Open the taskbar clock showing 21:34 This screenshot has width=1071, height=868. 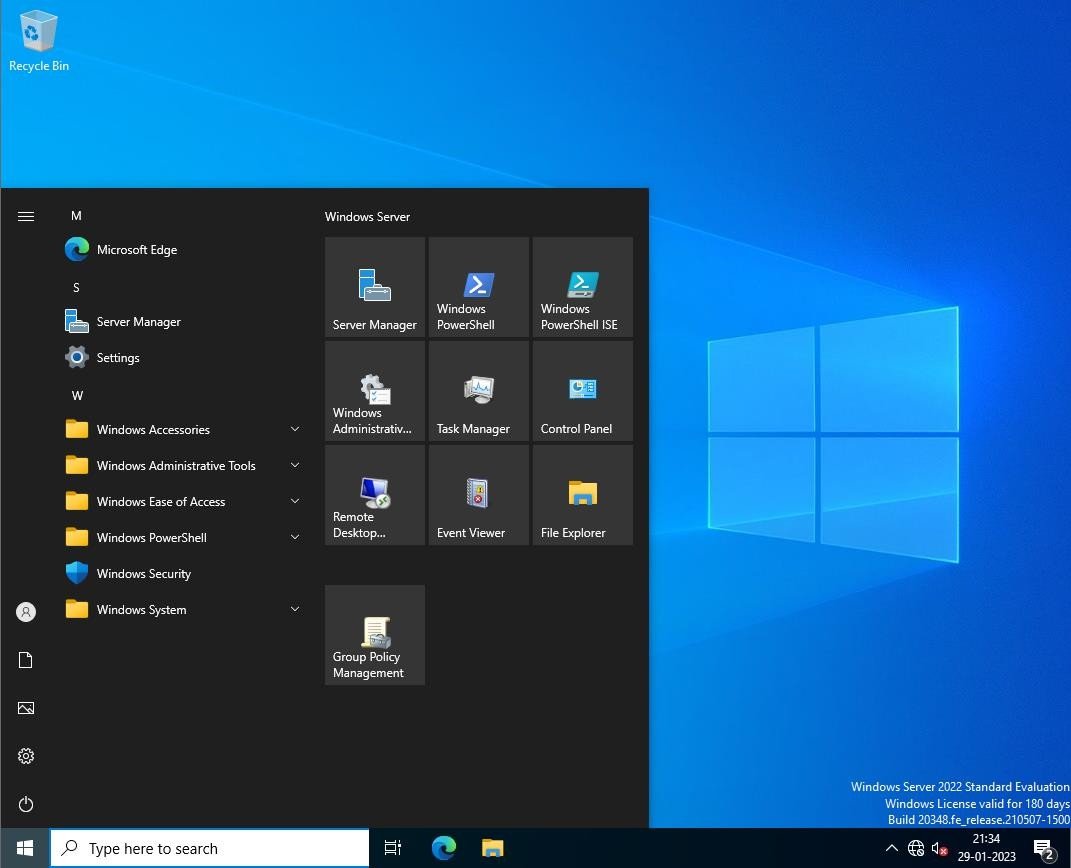tap(986, 848)
